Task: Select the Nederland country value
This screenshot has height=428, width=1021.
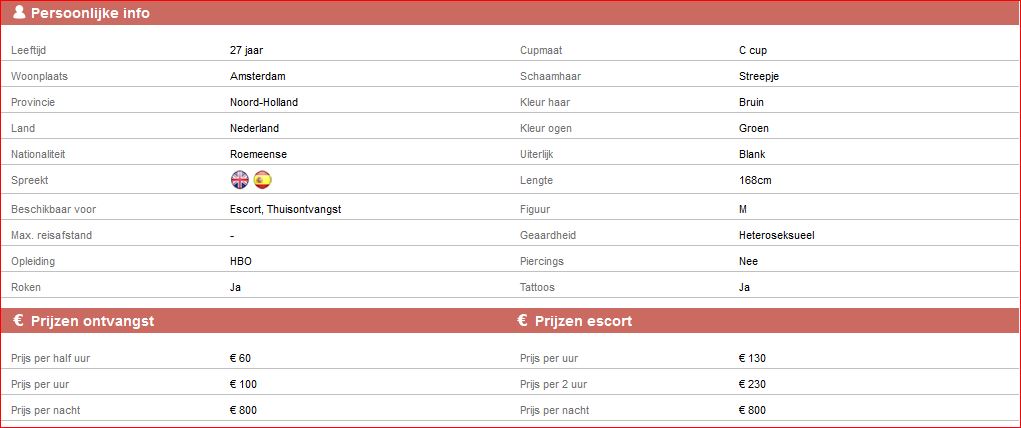Action: pyautogui.click(x=254, y=128)
